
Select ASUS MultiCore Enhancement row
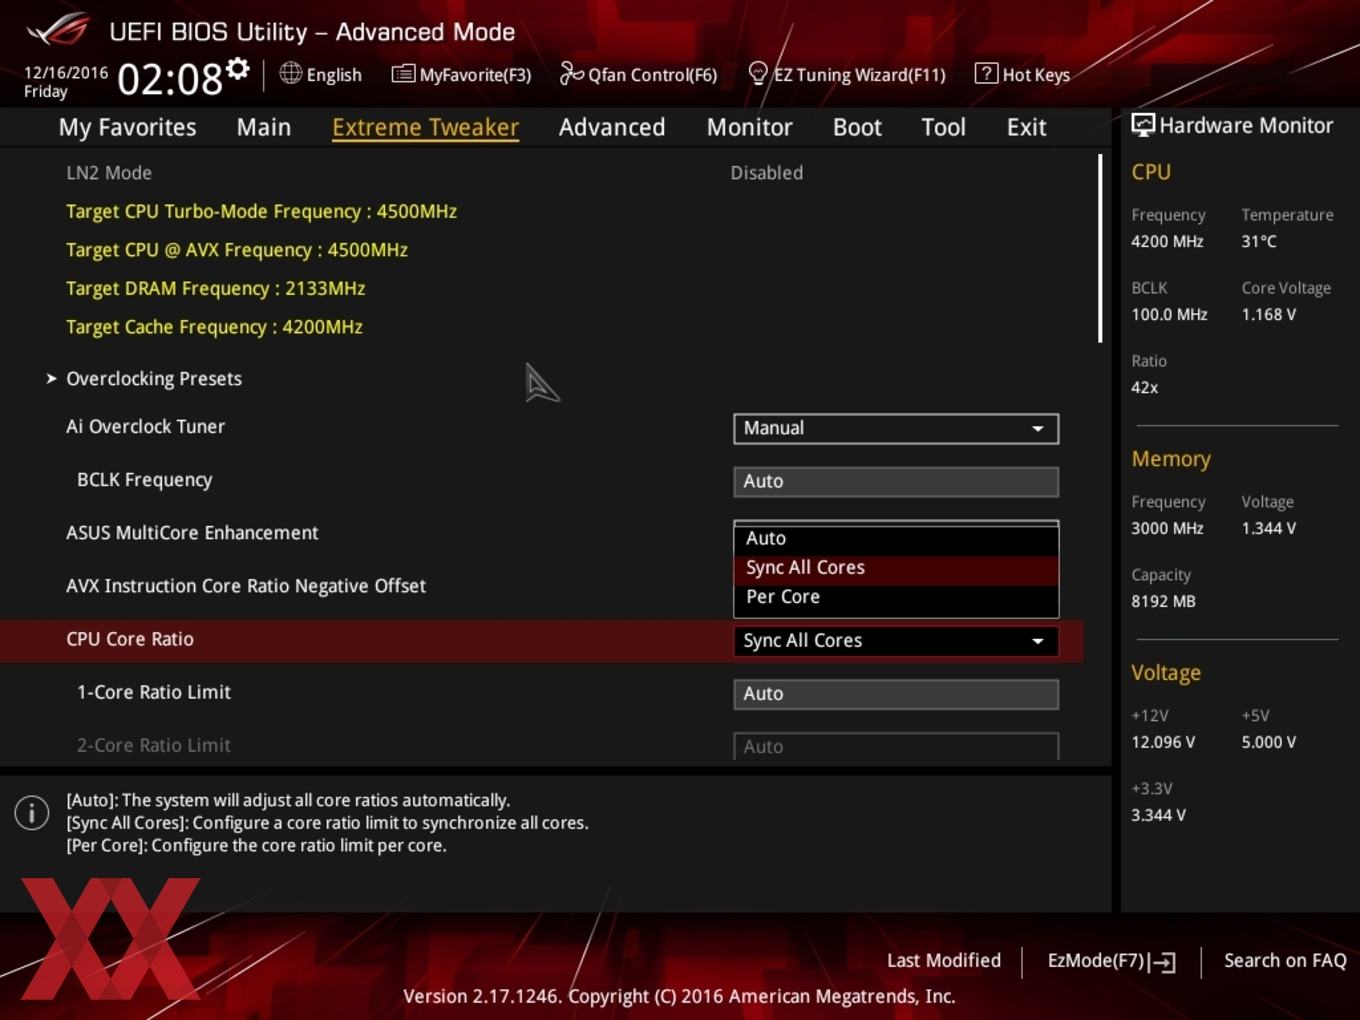(192, 533)
